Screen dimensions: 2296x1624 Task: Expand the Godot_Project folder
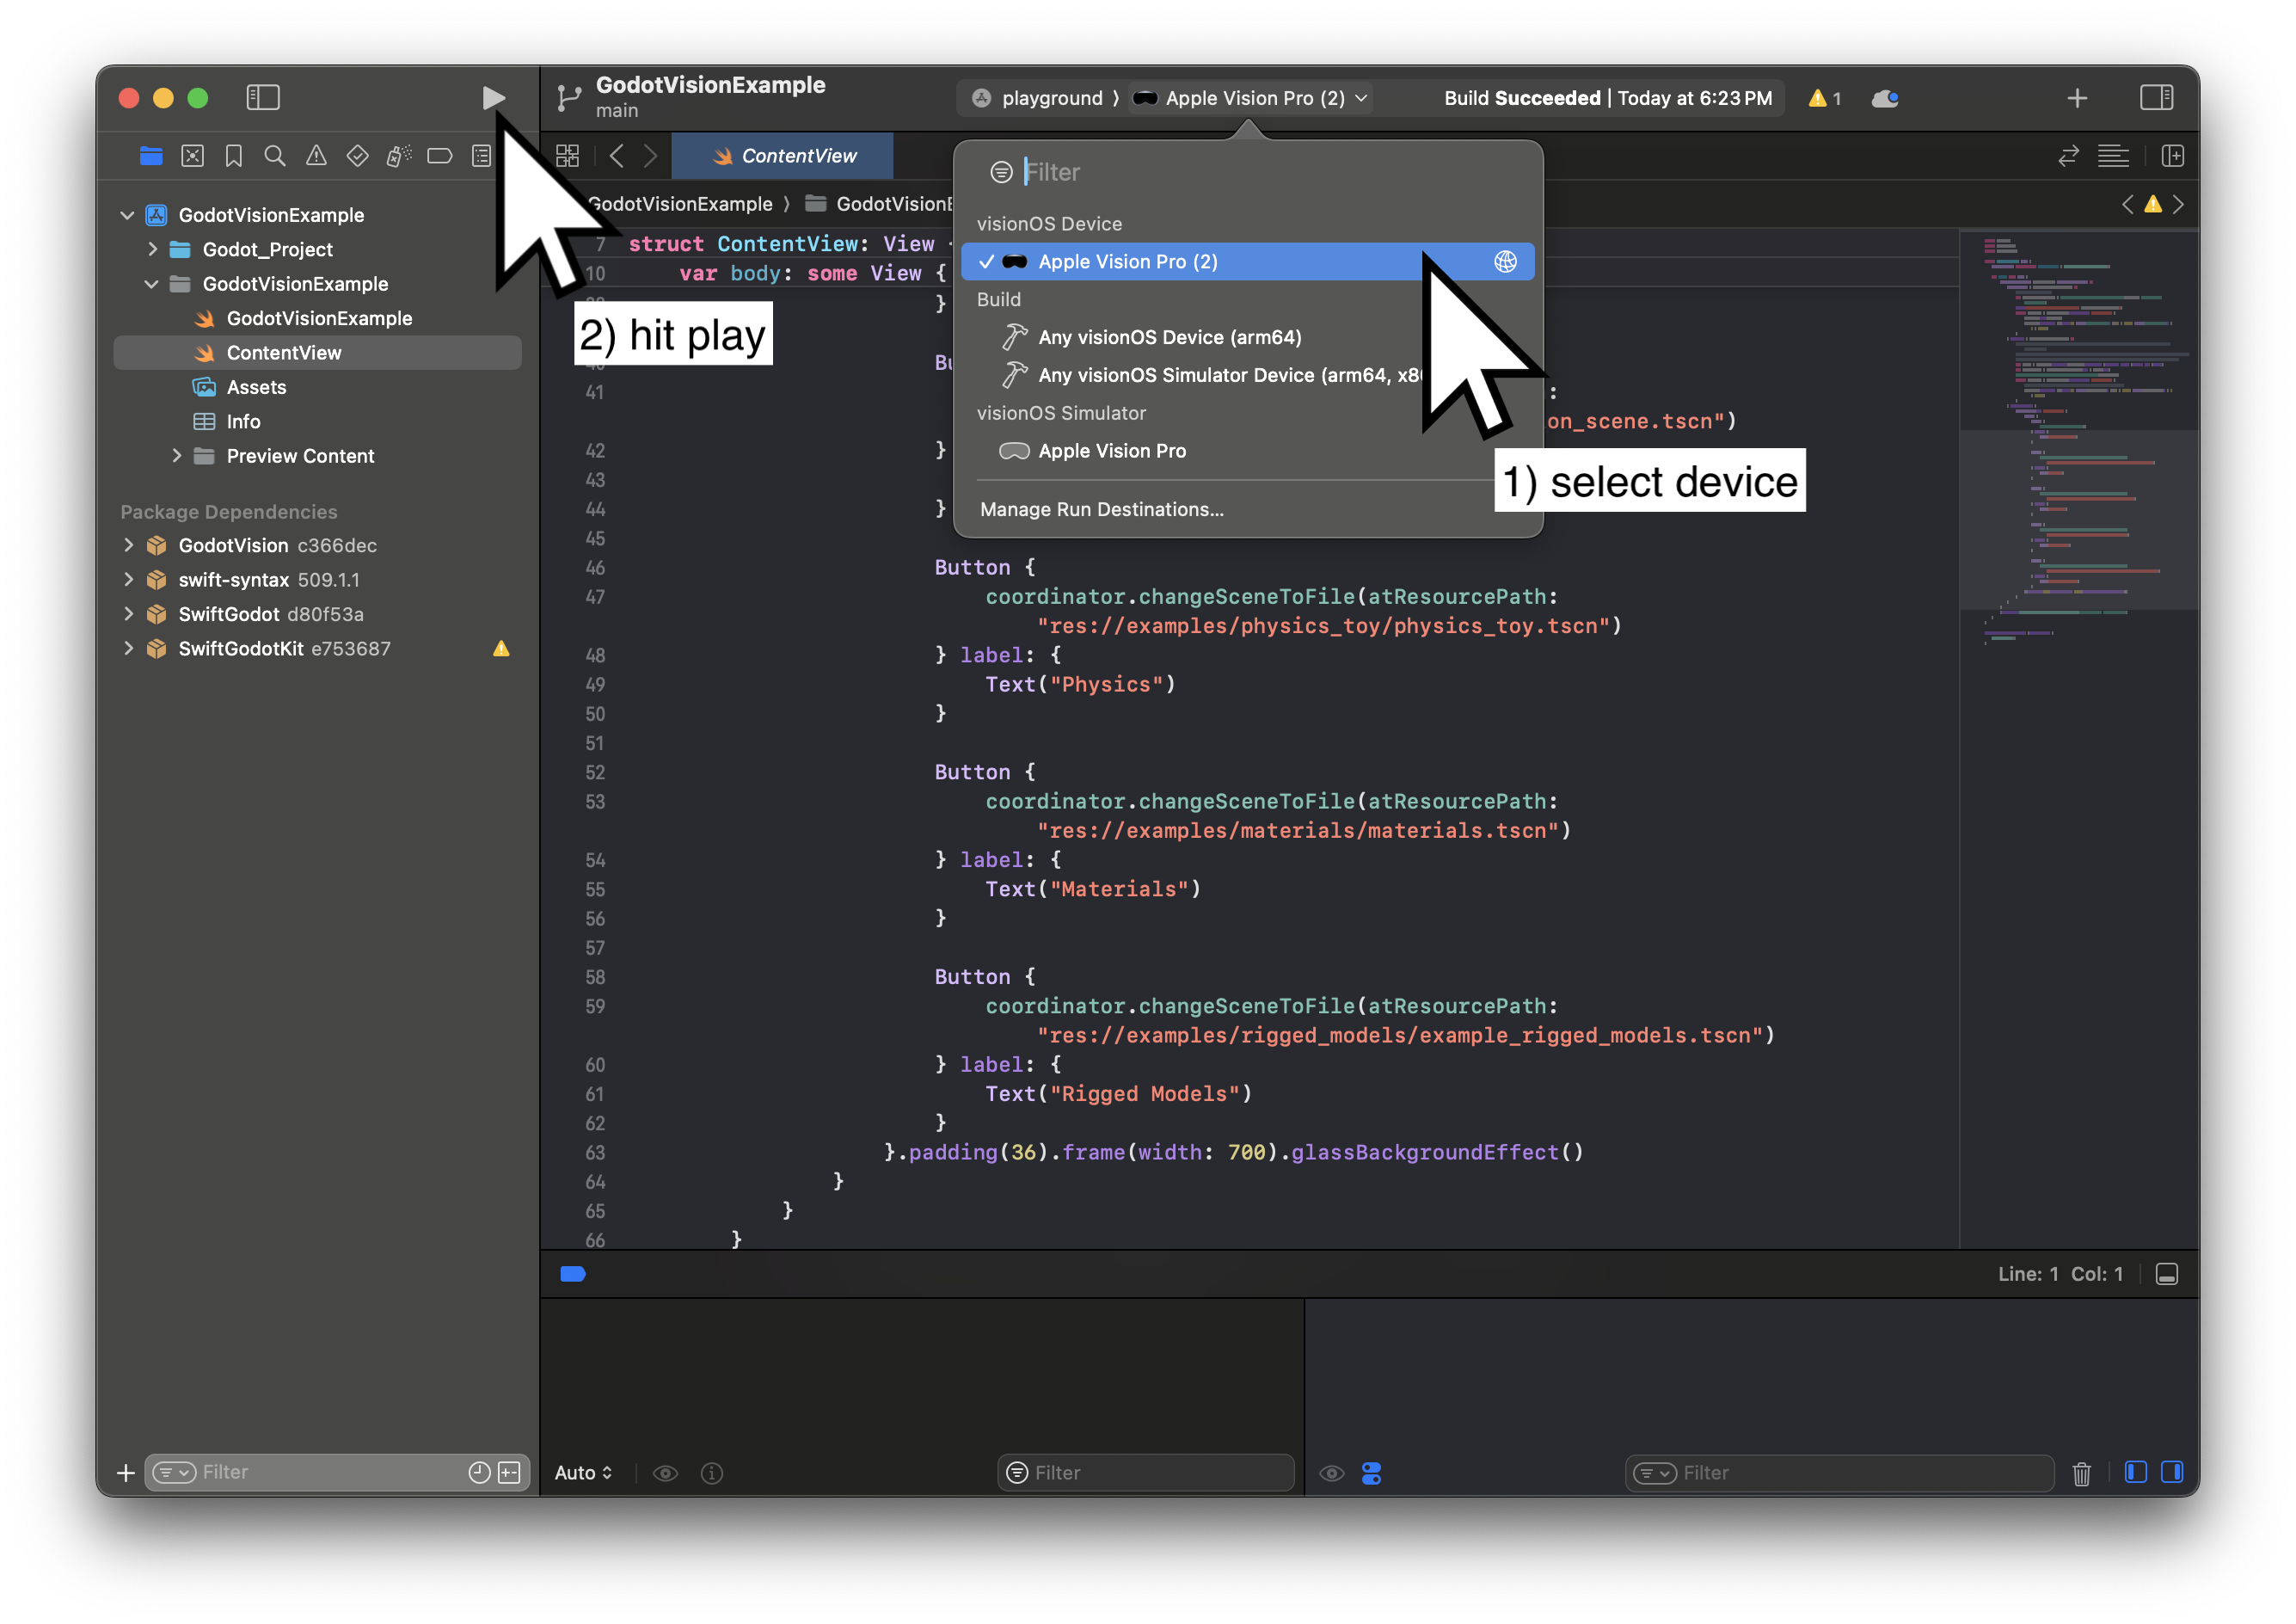tap(152, 249)
